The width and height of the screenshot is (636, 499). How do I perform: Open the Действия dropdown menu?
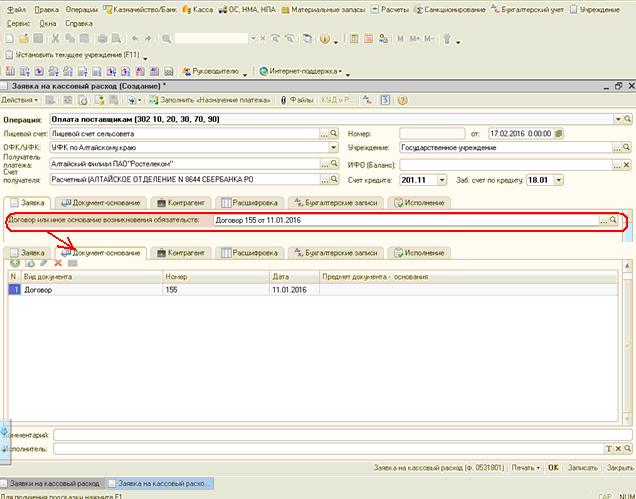[19, 100]
